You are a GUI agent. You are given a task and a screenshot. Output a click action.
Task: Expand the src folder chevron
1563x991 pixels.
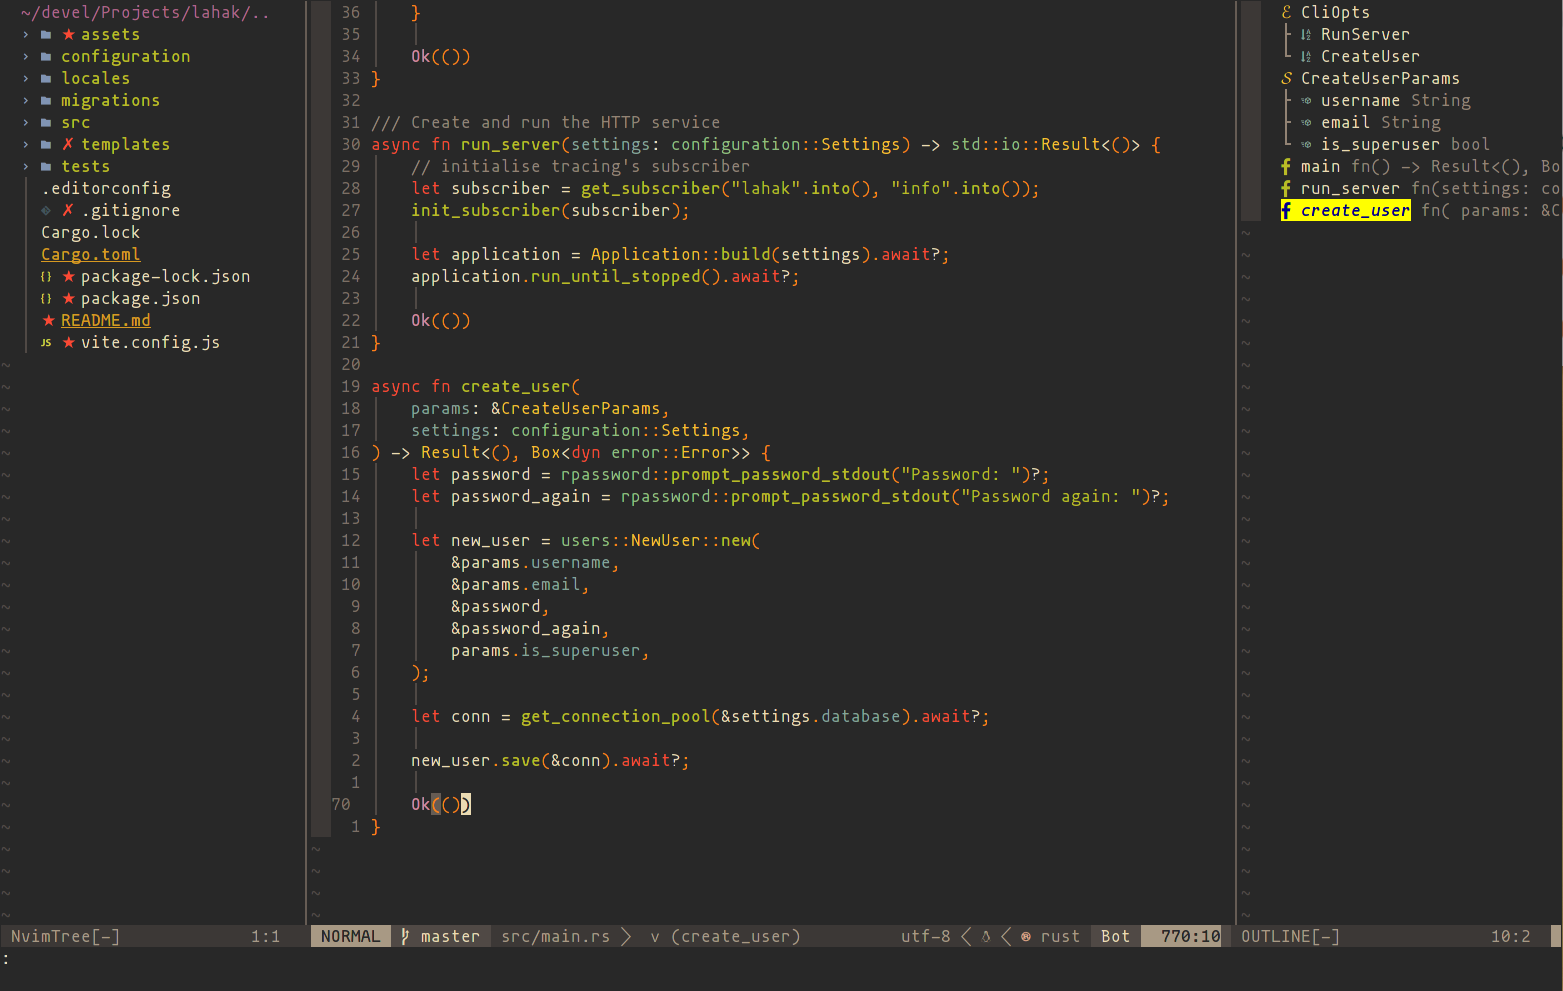click(26, 123)
